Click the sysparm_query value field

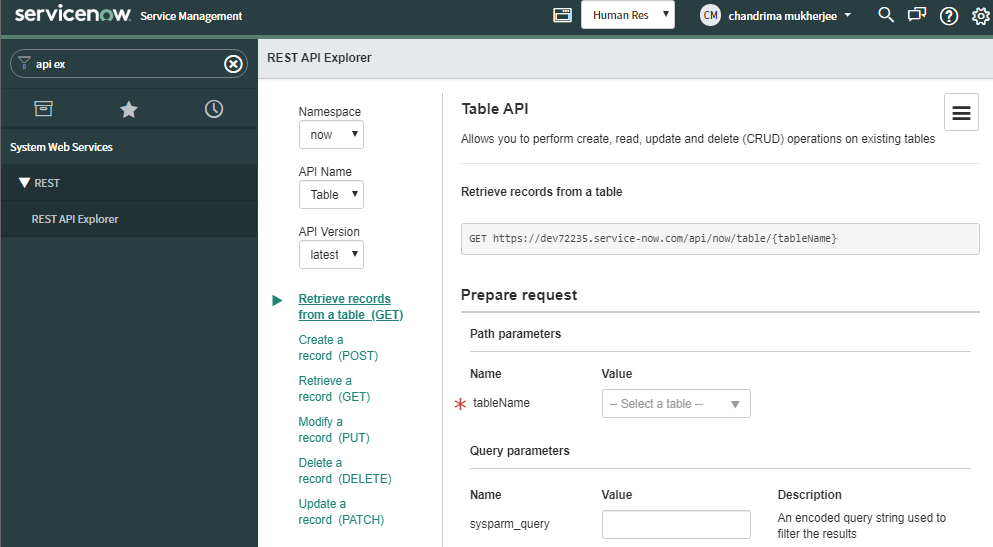pos(676,524)
